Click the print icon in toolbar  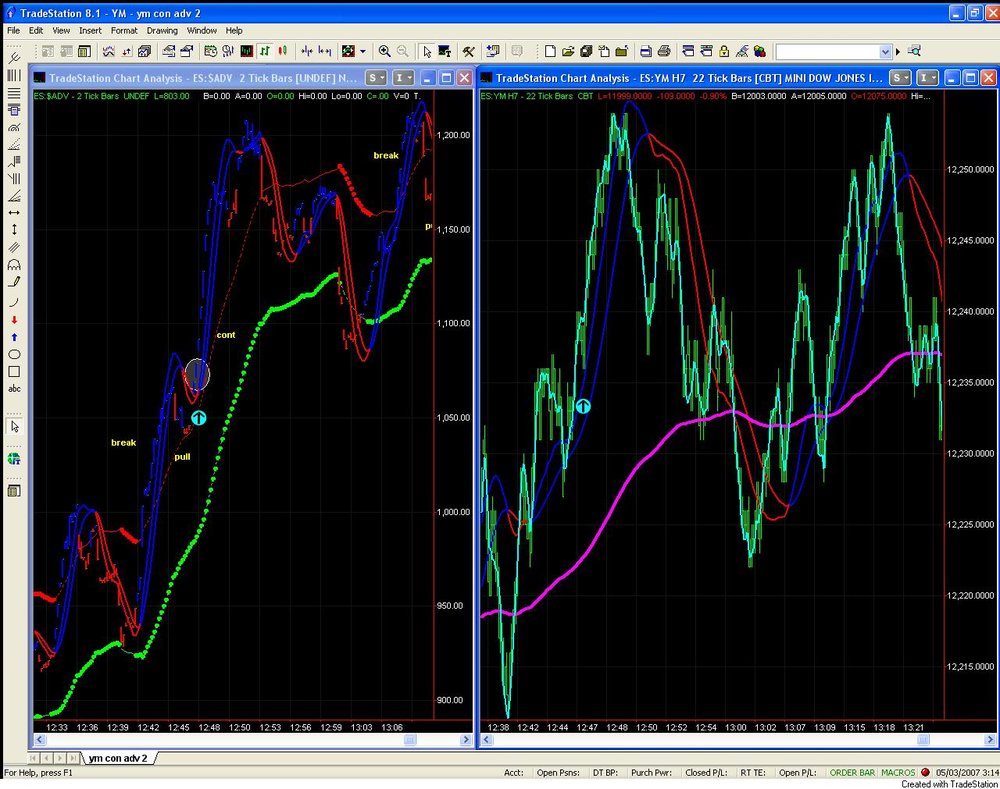coord(663,51)
